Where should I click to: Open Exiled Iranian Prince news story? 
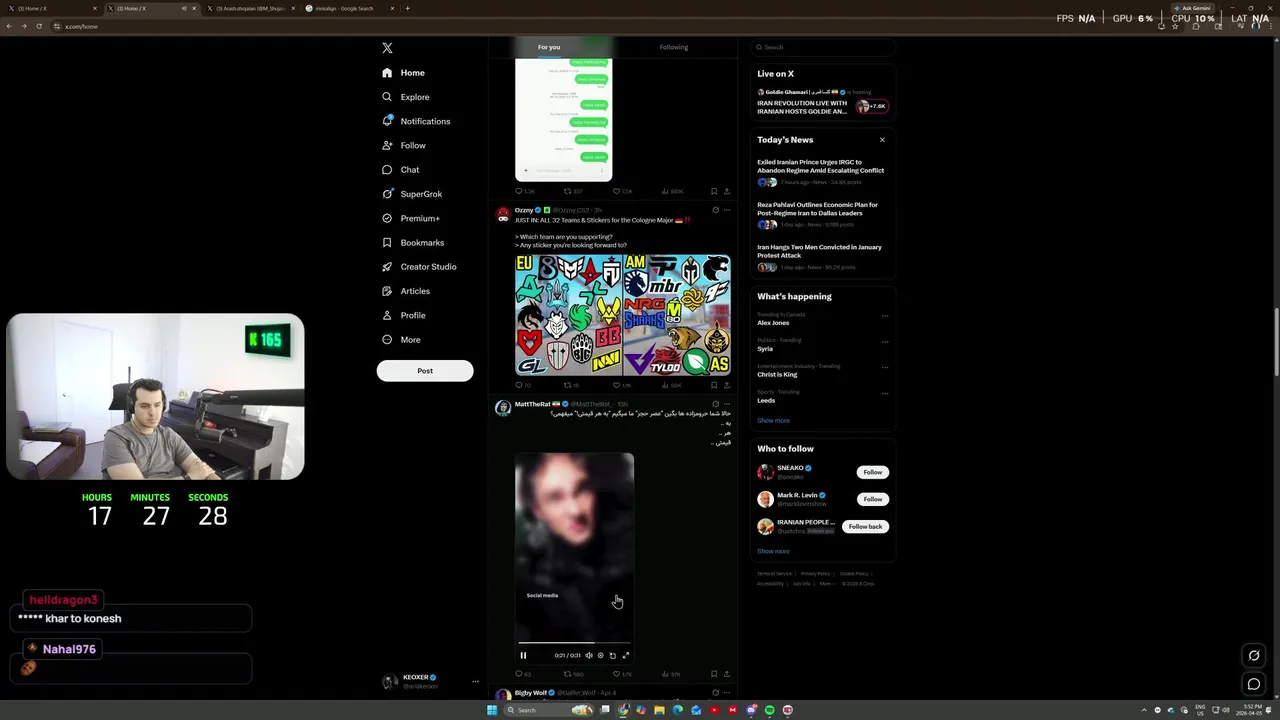click(x=821, y=172)
